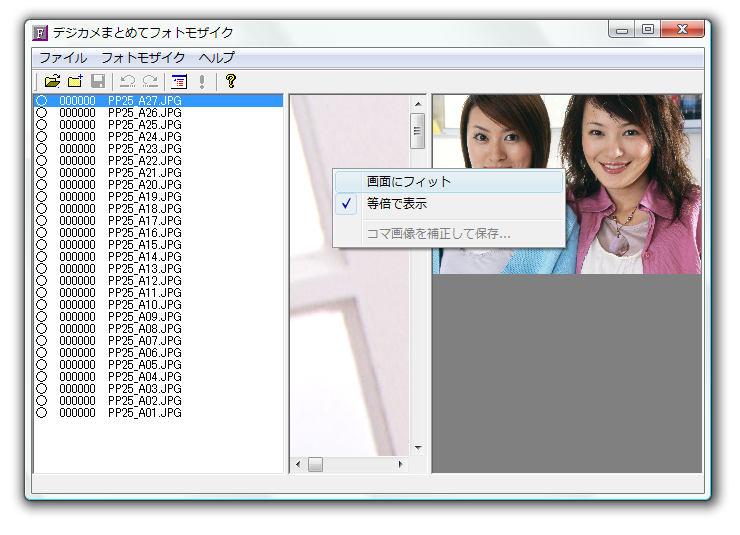Viewport: 740px width, 535px height.
Task: Toggle the checked 等倍で表示 option
Action: point(396,204)
